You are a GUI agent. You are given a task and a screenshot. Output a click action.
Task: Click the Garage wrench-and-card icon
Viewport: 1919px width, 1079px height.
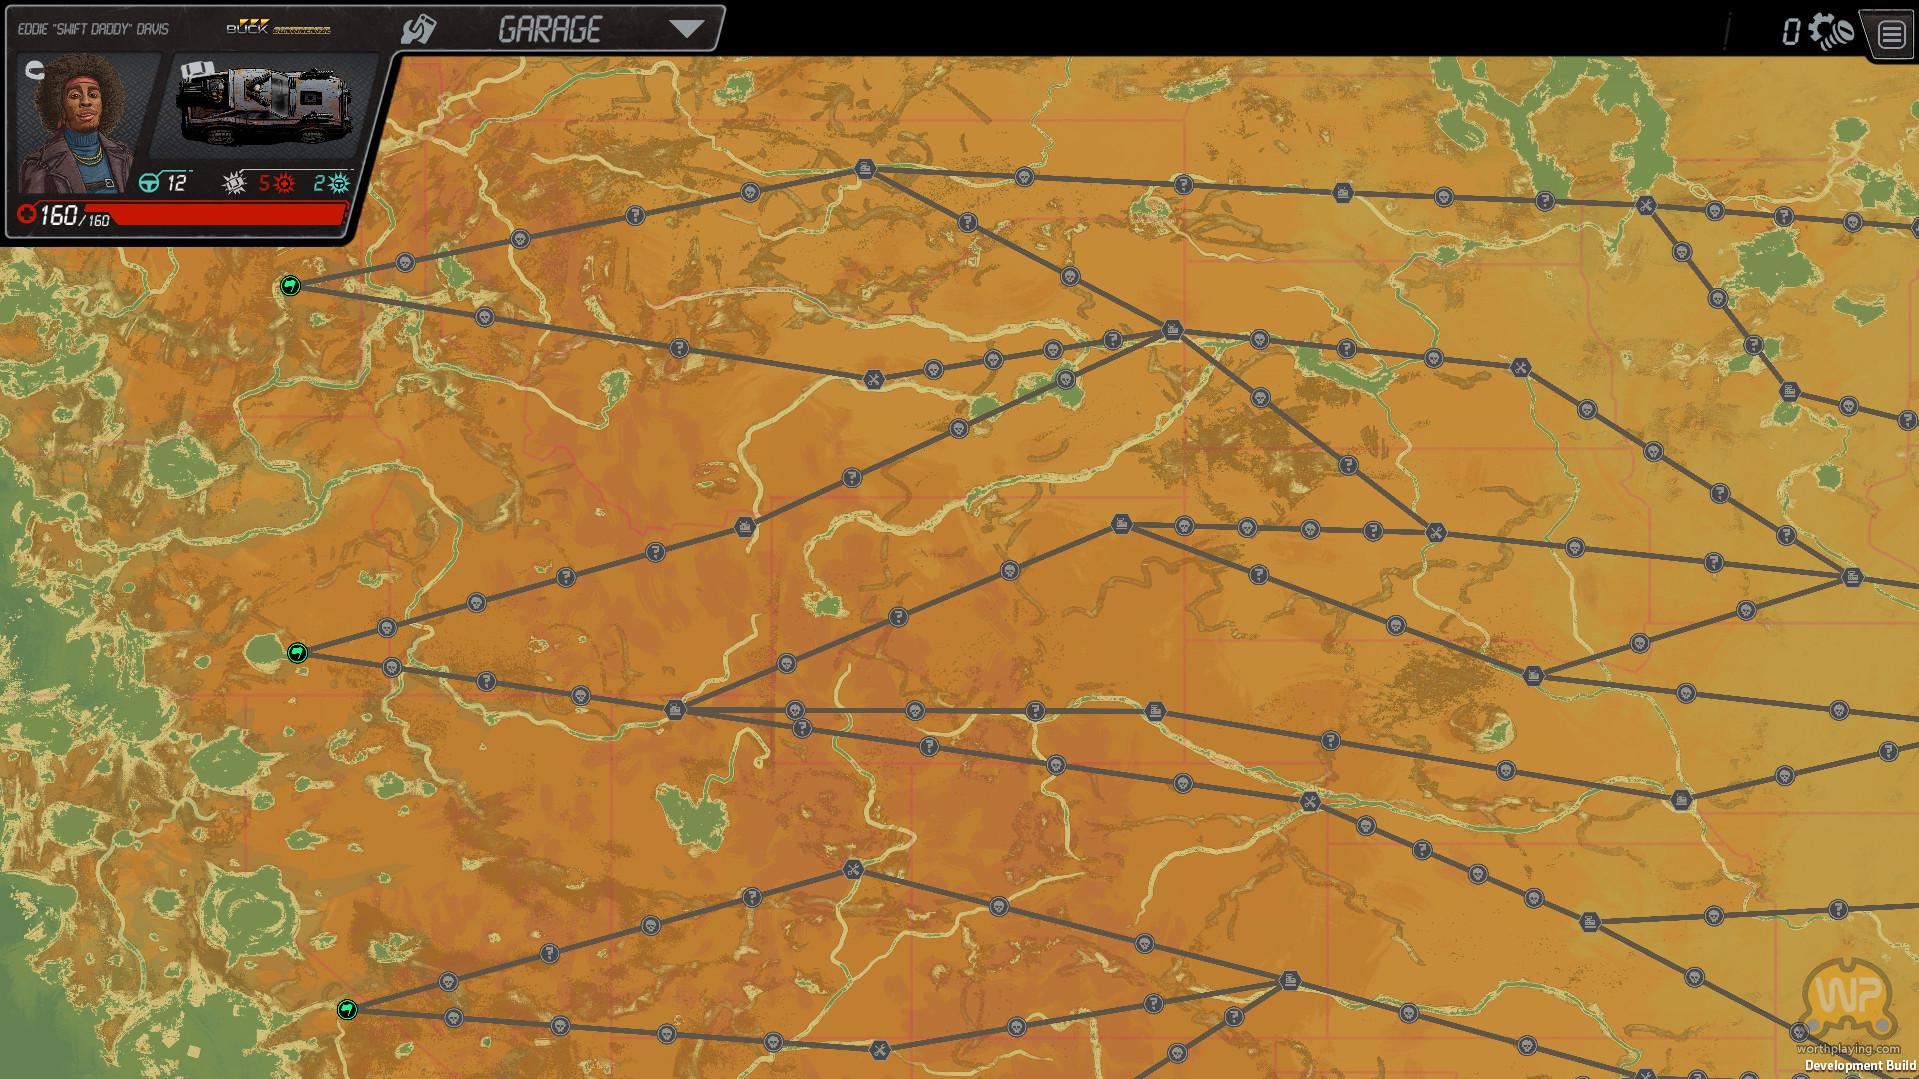tap(418, 29)
